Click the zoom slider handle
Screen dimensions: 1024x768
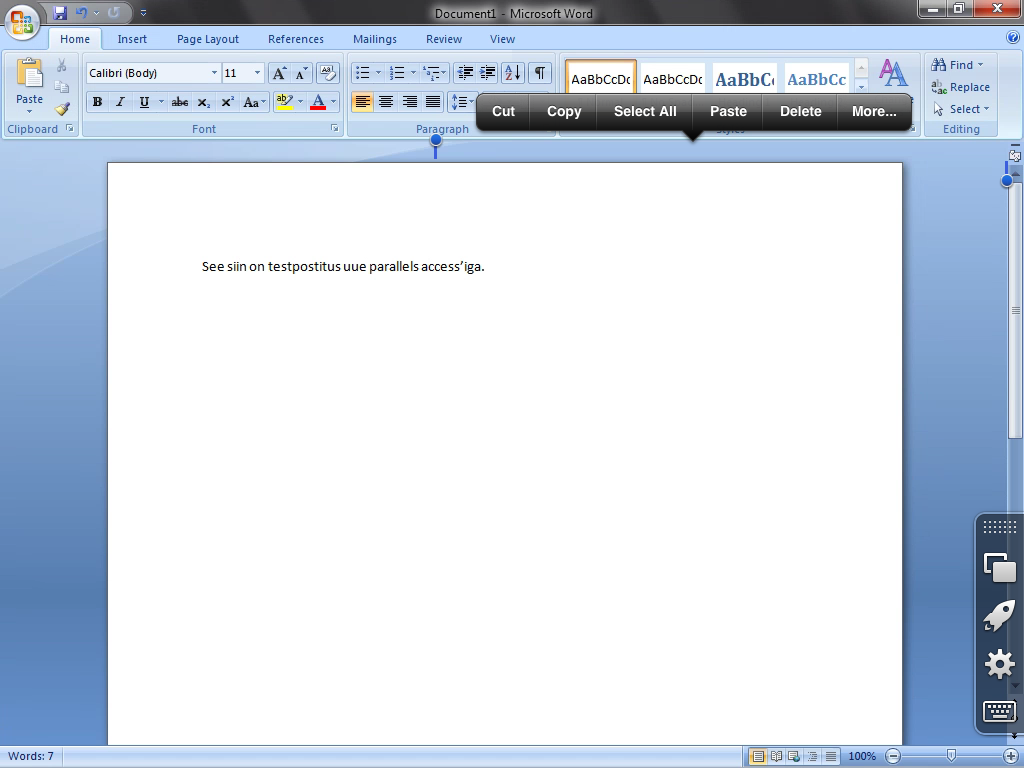(x=951, y=756)
